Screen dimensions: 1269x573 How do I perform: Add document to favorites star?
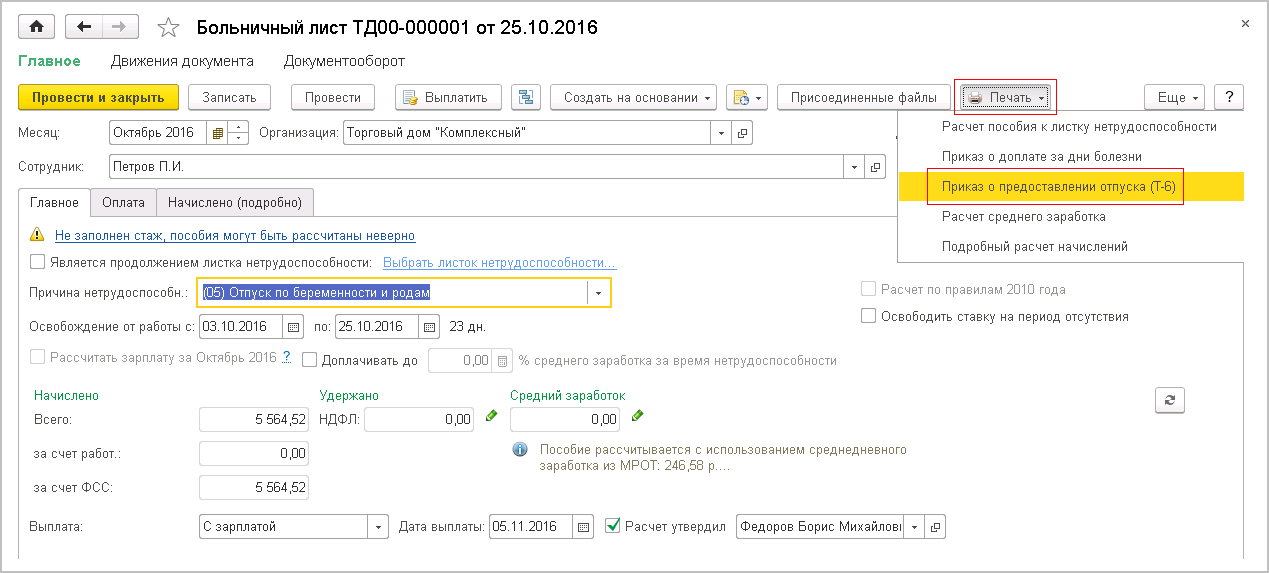pyautogui.click(x=168, y=28)
